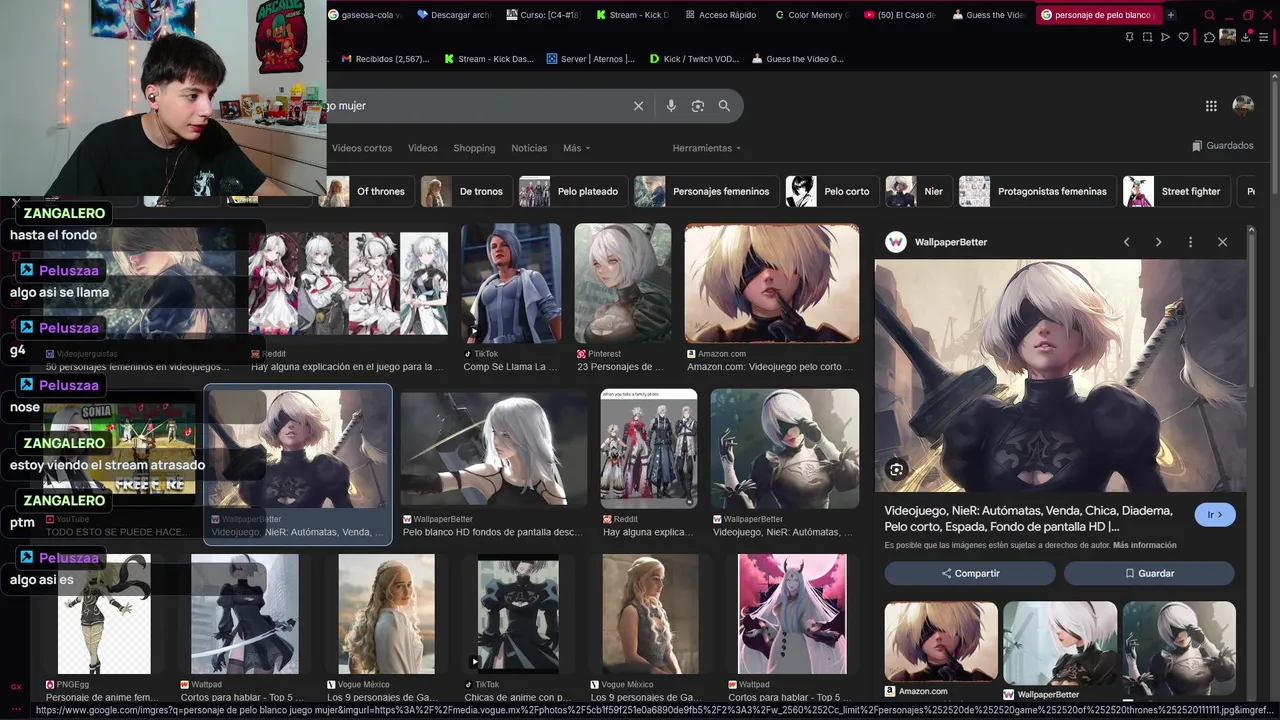
Task: Click the Guardar button in preview panel
Action: coord(1149,573)
